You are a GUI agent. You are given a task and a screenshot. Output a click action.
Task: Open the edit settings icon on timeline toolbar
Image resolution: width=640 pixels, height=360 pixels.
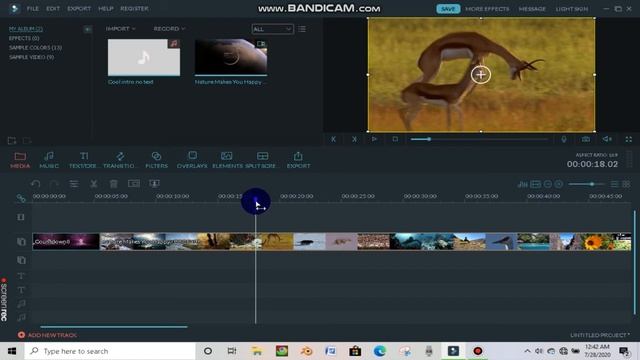coord(74,184)
